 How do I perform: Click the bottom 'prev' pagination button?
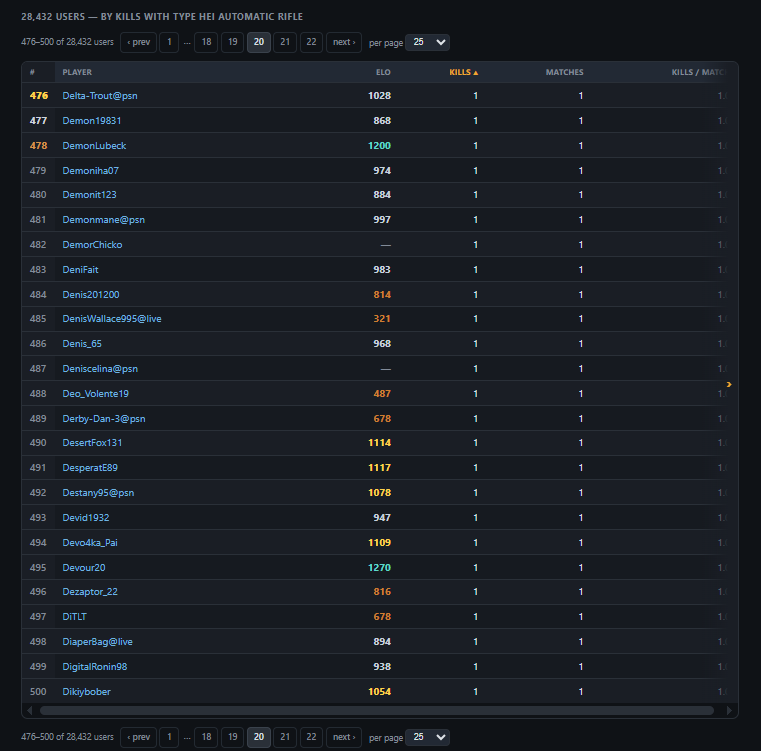(x=138, y=737)
